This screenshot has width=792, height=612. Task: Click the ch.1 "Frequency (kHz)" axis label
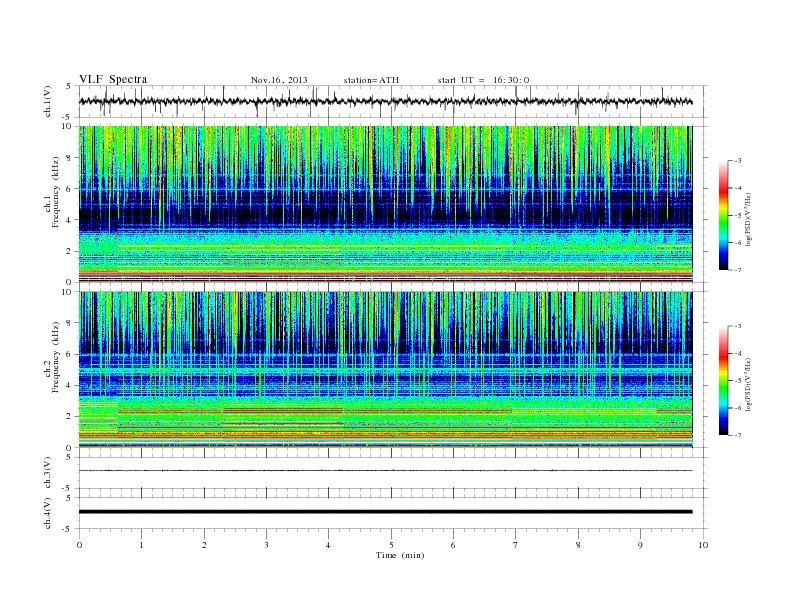(x=55, y=192)
